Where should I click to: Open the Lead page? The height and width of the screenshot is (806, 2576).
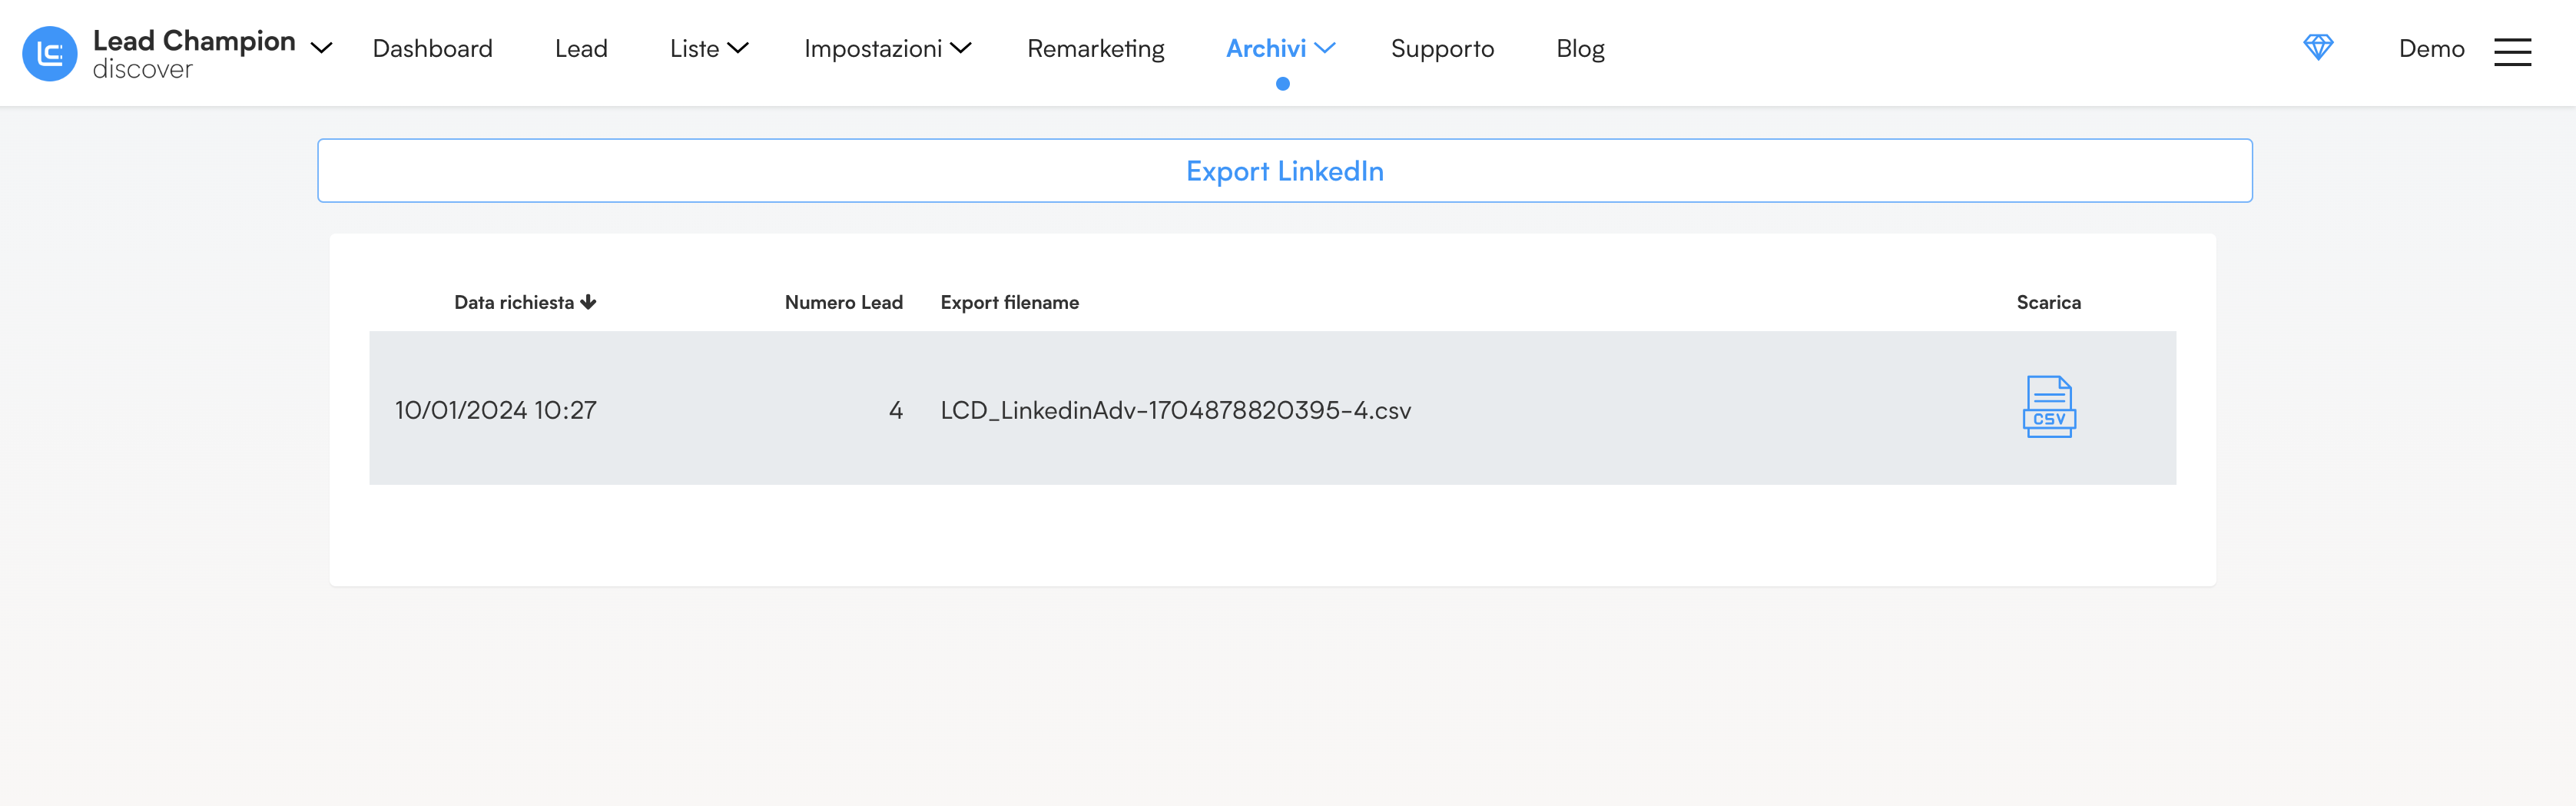coord(581,48)
